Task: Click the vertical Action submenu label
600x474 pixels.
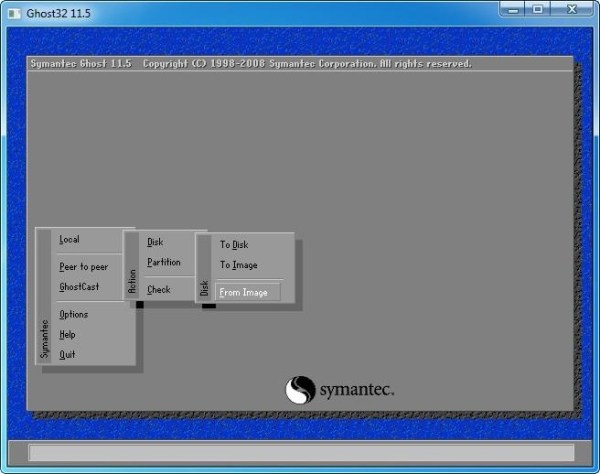Action: pyautogui.click(x=132, y=280)
